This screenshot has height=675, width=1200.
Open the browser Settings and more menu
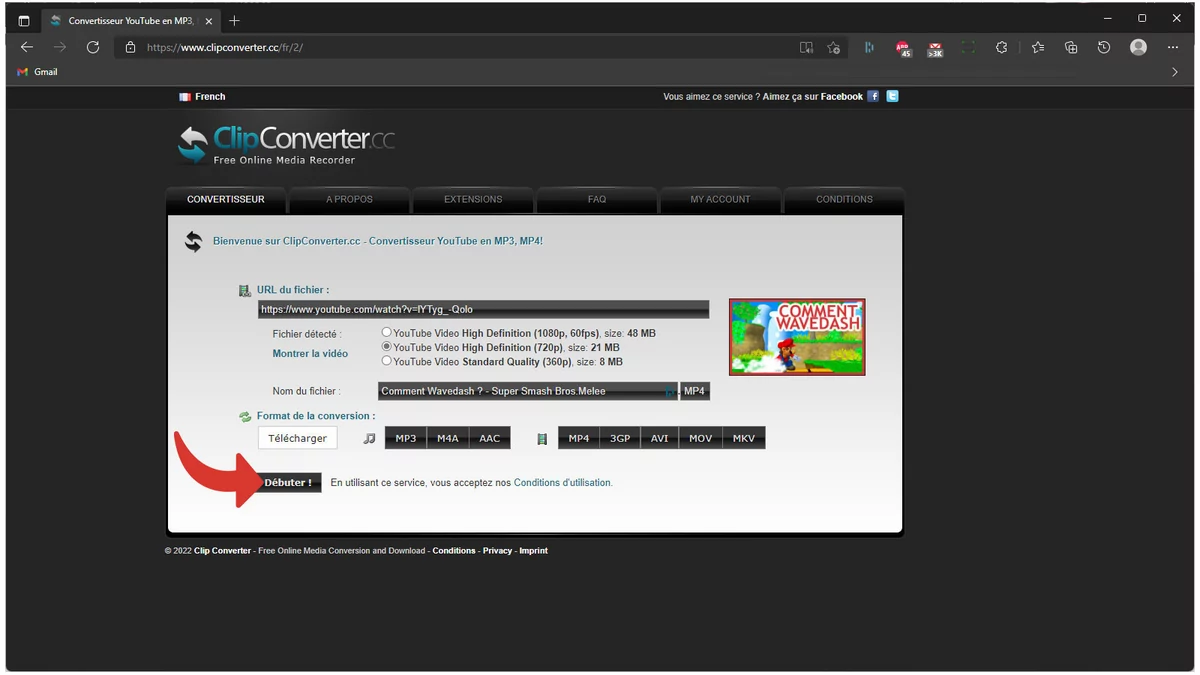(1173, 47)
